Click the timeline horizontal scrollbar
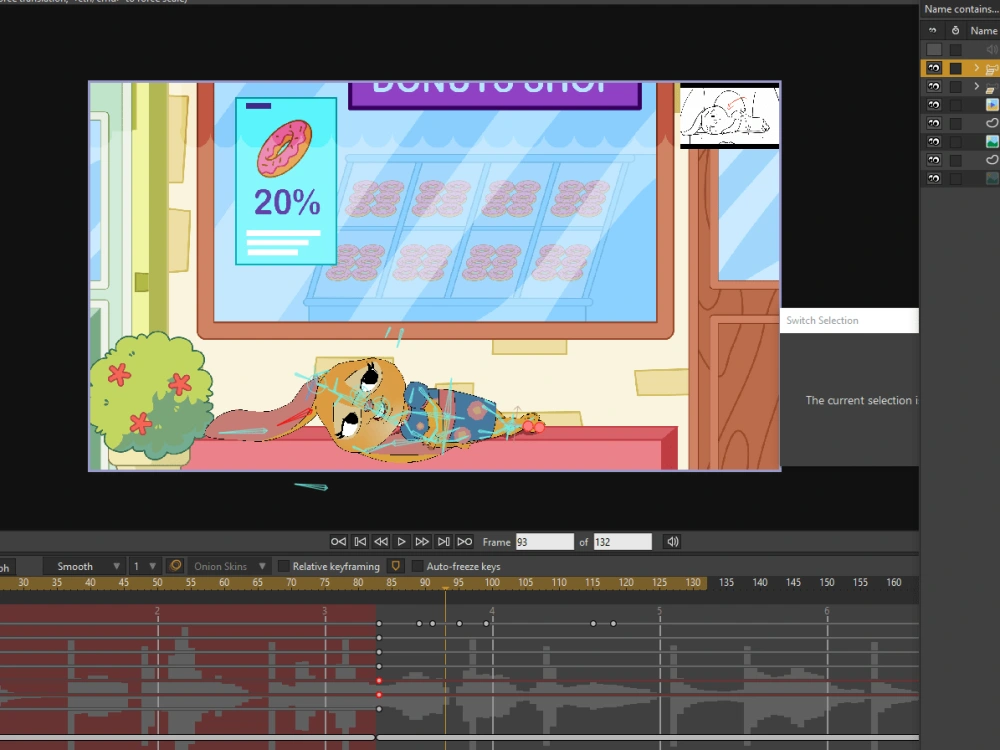This screenshot has width=1000, height=750. (459, 738)
